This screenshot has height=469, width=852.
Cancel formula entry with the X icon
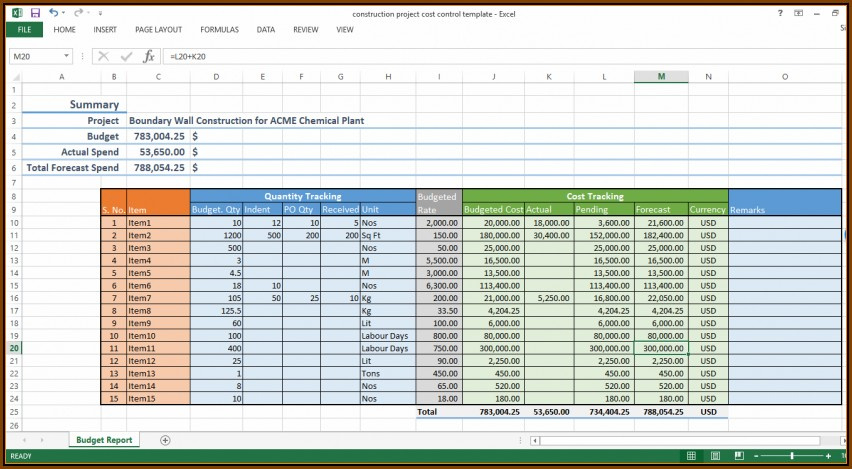point(103,56)
